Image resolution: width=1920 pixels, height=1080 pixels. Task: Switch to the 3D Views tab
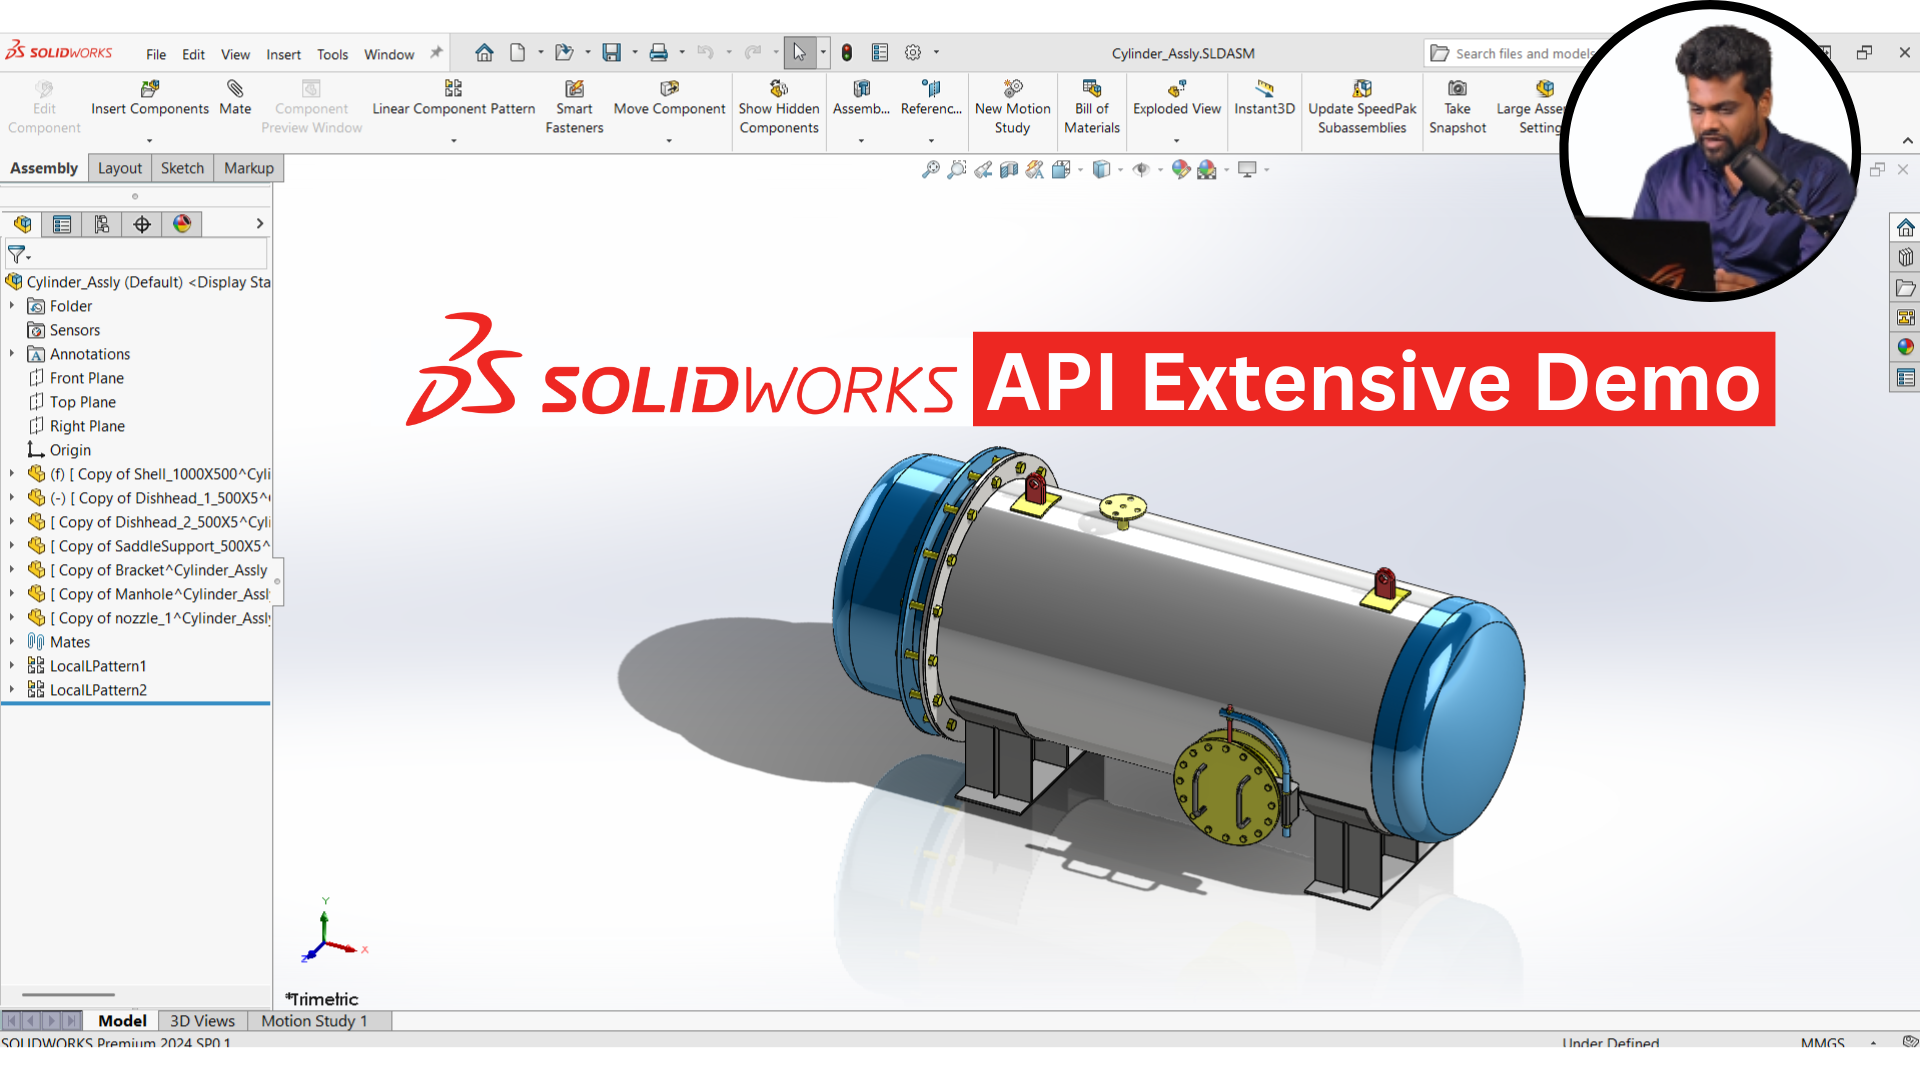point(202,1021)
